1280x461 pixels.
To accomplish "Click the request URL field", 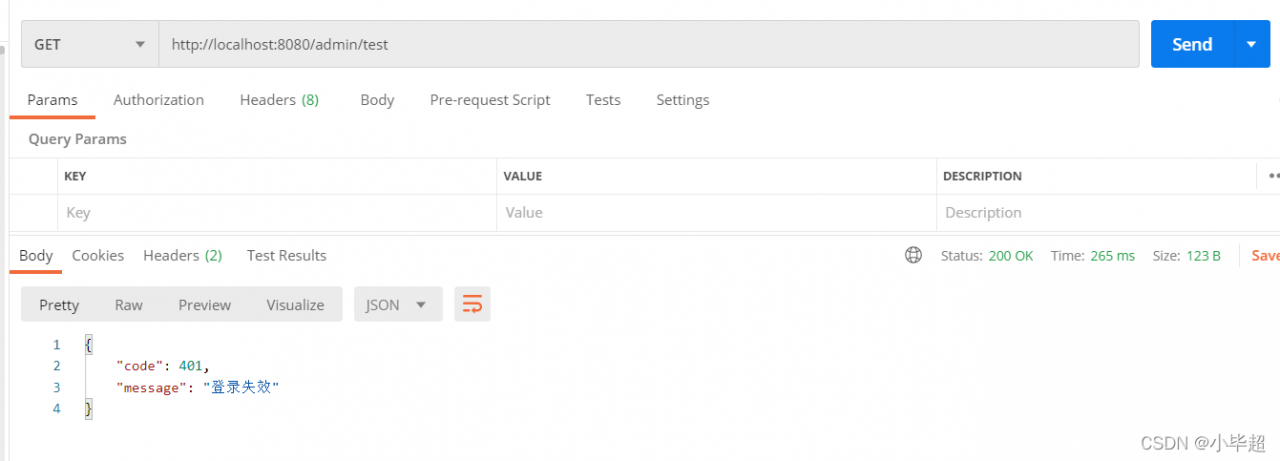I will (x=648, y=44).
